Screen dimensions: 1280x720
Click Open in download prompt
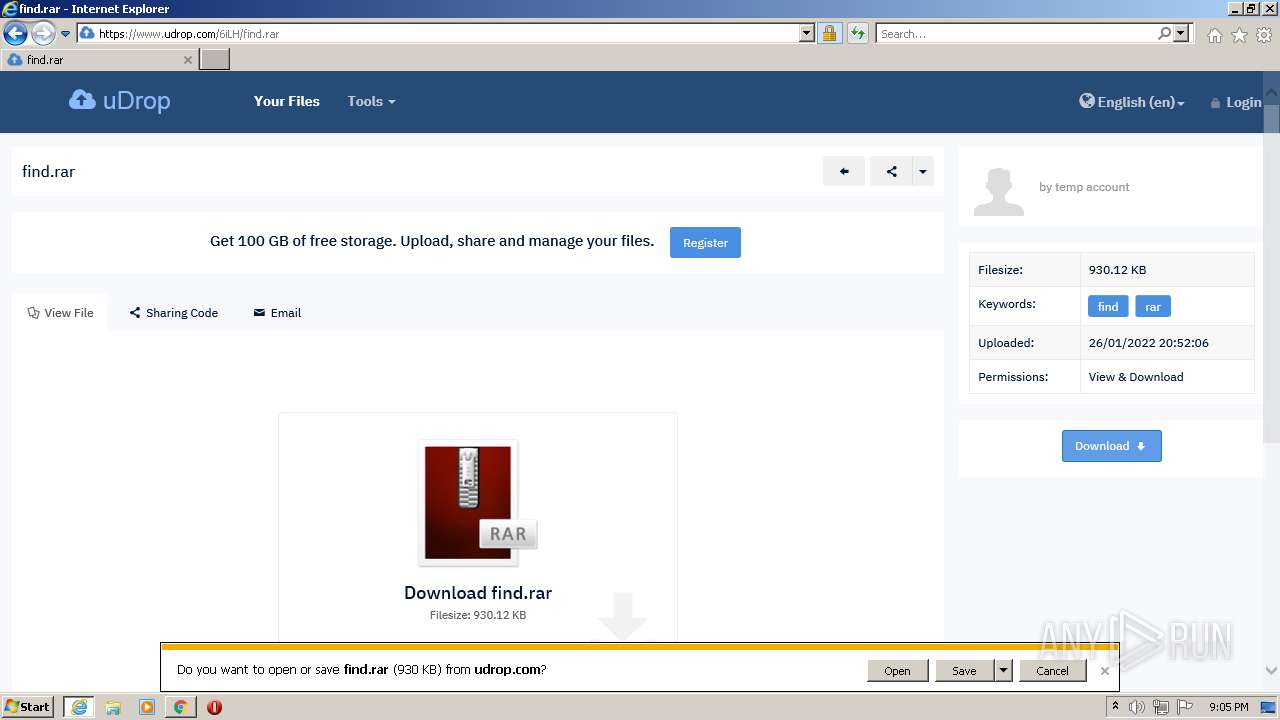coord(897,671)
